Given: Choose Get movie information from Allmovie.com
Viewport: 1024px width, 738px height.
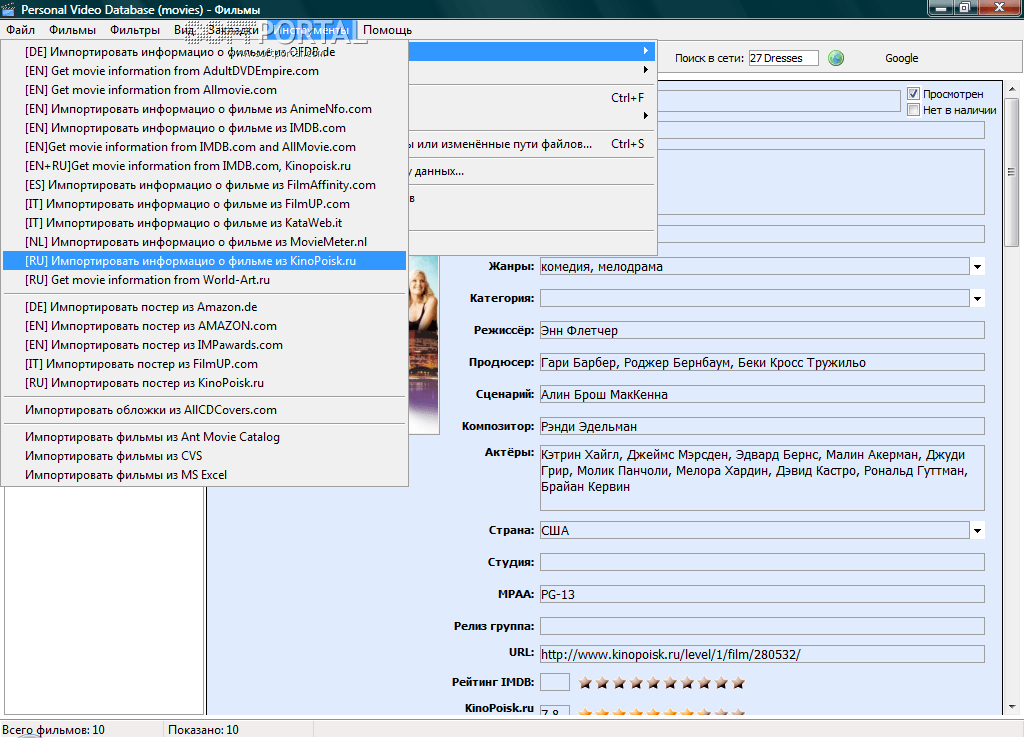Looking at the screenshot, I should [x=204, y=90].
